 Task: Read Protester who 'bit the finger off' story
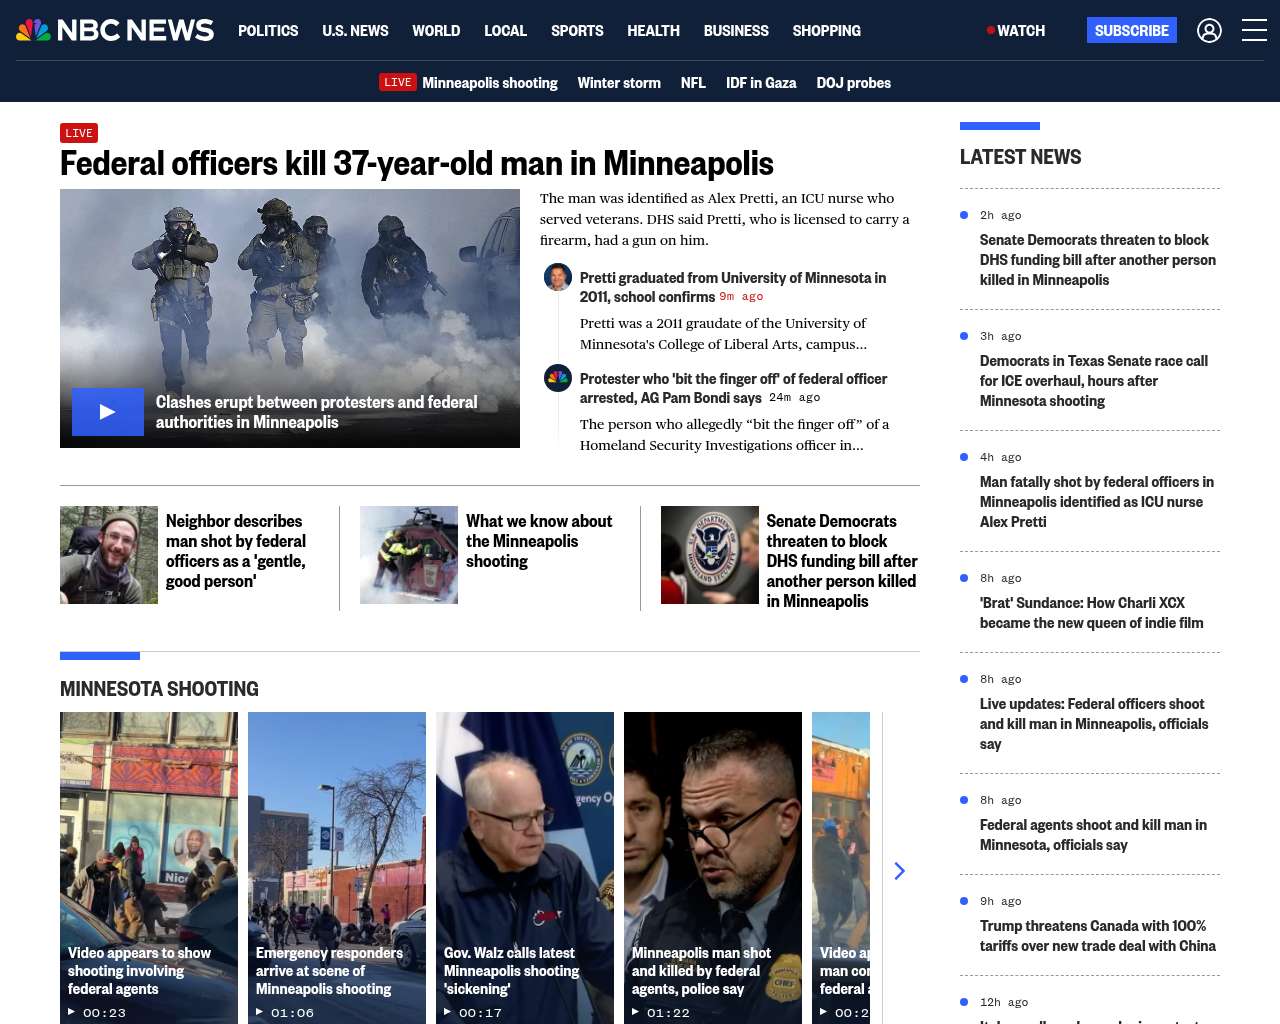tap(734, 388)
